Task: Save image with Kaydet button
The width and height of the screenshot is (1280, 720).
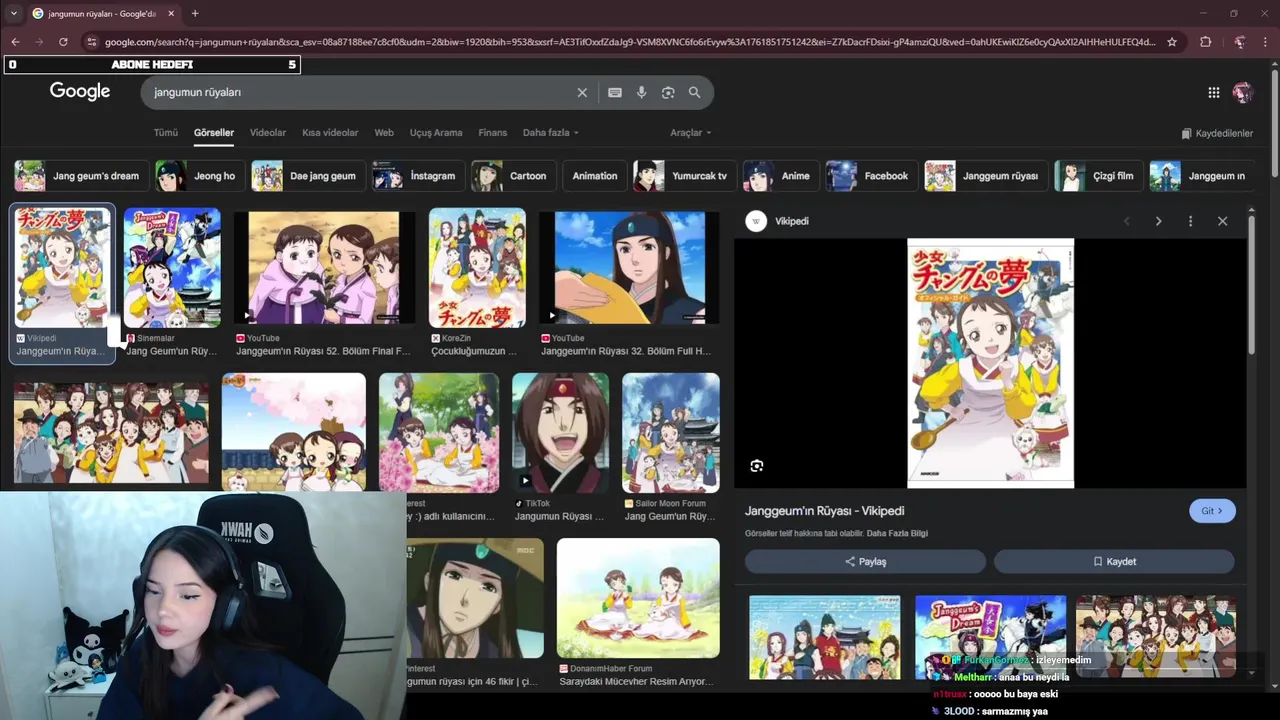Action: pos(1114,562)
